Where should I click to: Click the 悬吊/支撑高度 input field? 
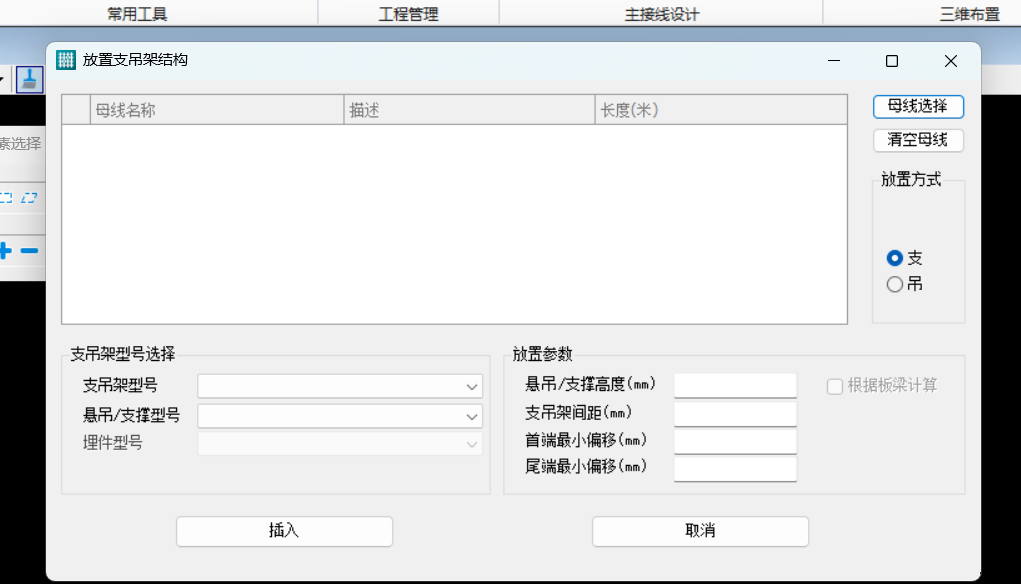pyautogui.click(x=735, y=385)
